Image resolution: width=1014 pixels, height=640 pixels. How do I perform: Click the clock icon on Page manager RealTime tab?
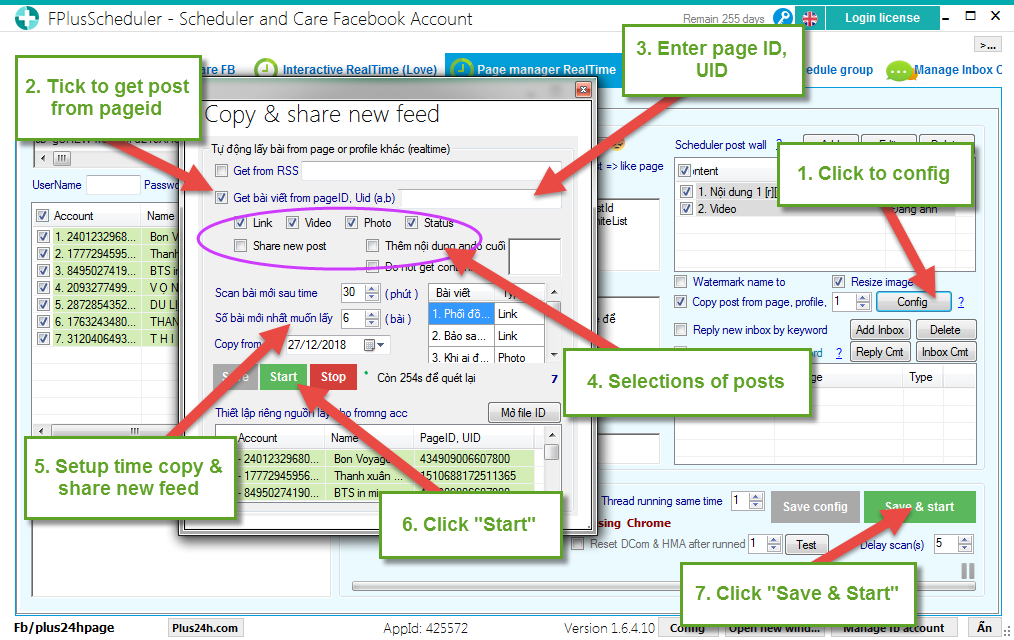[x=461, y=69]
